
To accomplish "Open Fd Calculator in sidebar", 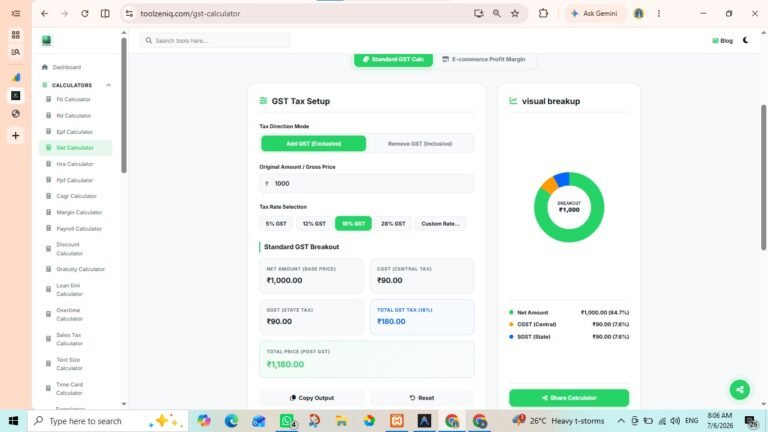I will point(73,99).
